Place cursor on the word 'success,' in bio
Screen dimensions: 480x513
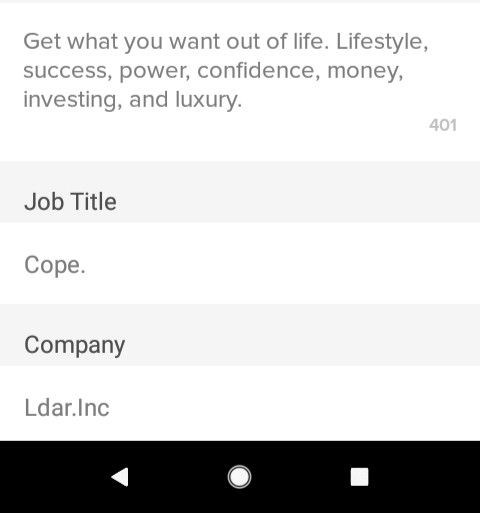coord(68,71)
